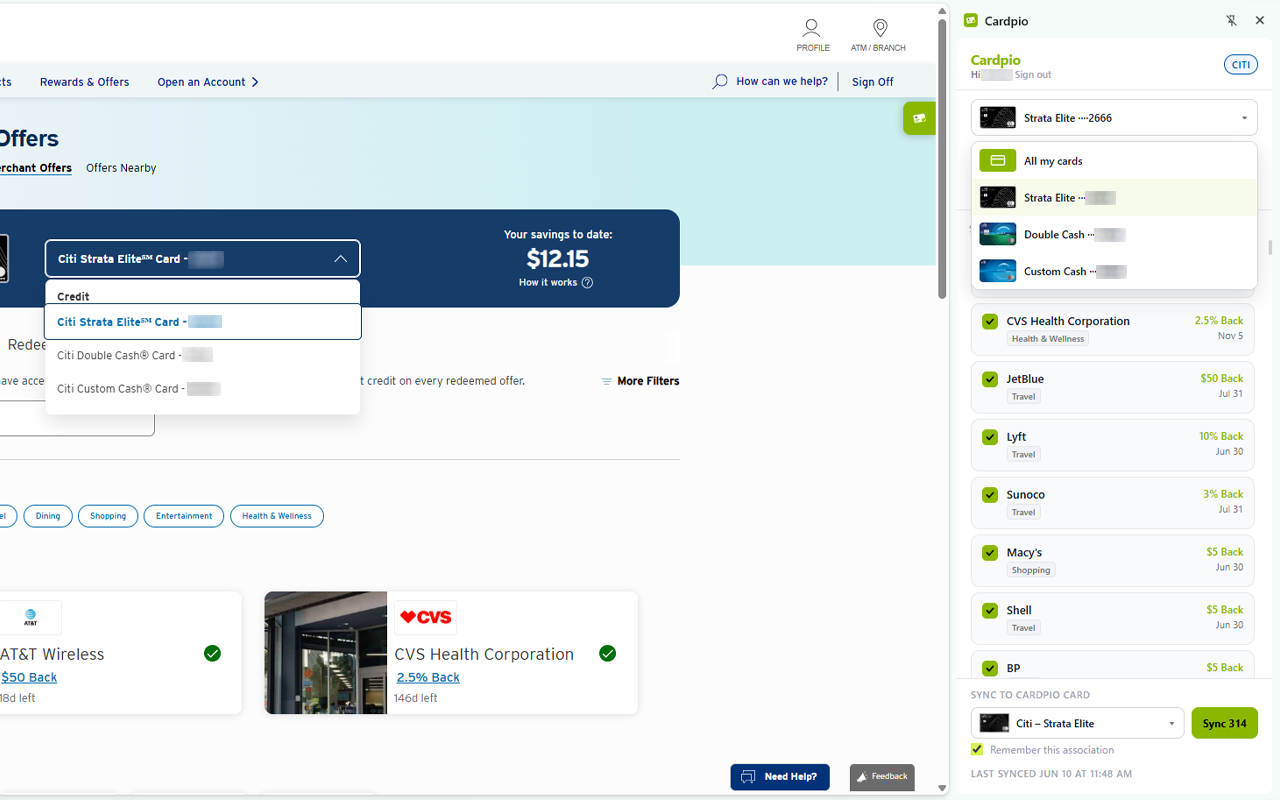Uncheck 'Remember this association'

(977, 750)
